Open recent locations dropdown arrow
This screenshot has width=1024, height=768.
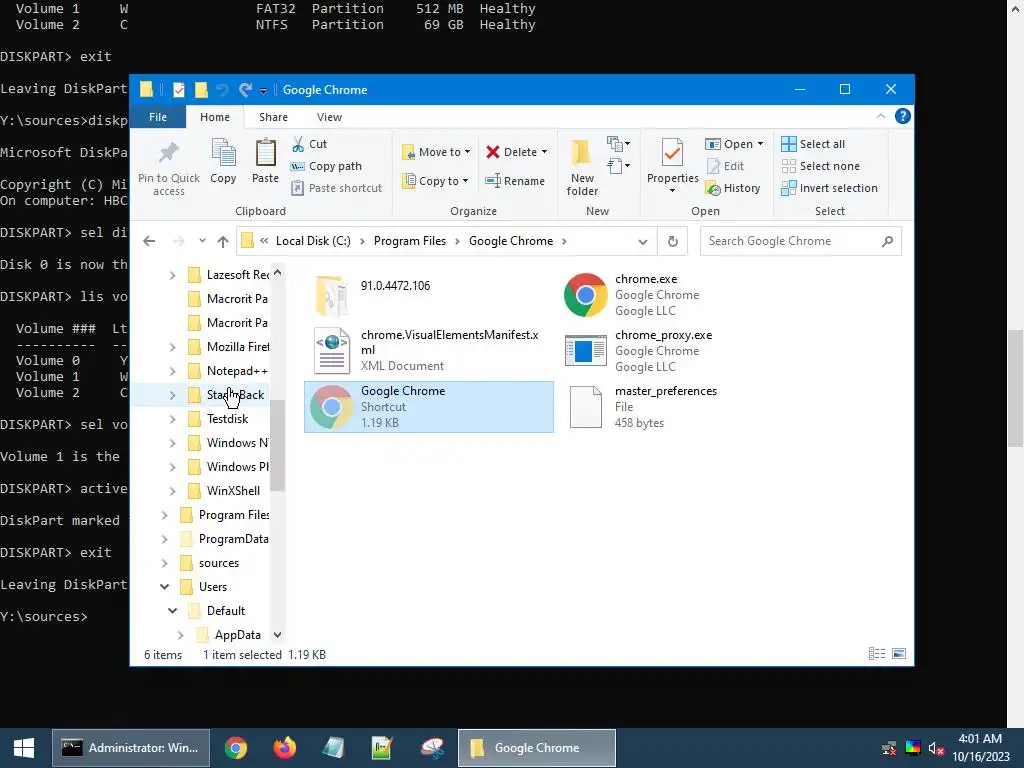tap(202, 241)
